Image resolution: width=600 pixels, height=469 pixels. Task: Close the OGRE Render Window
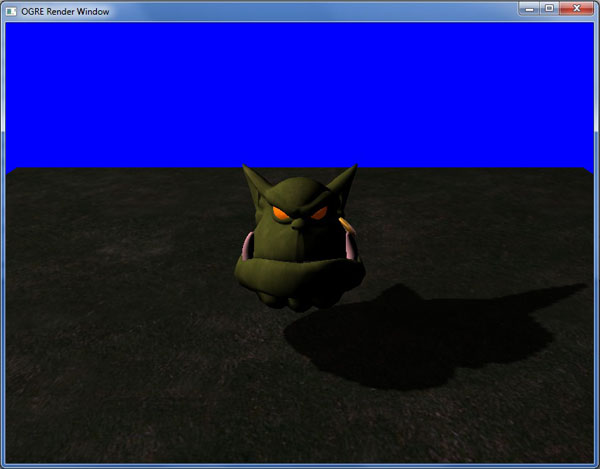click(577, 8)
